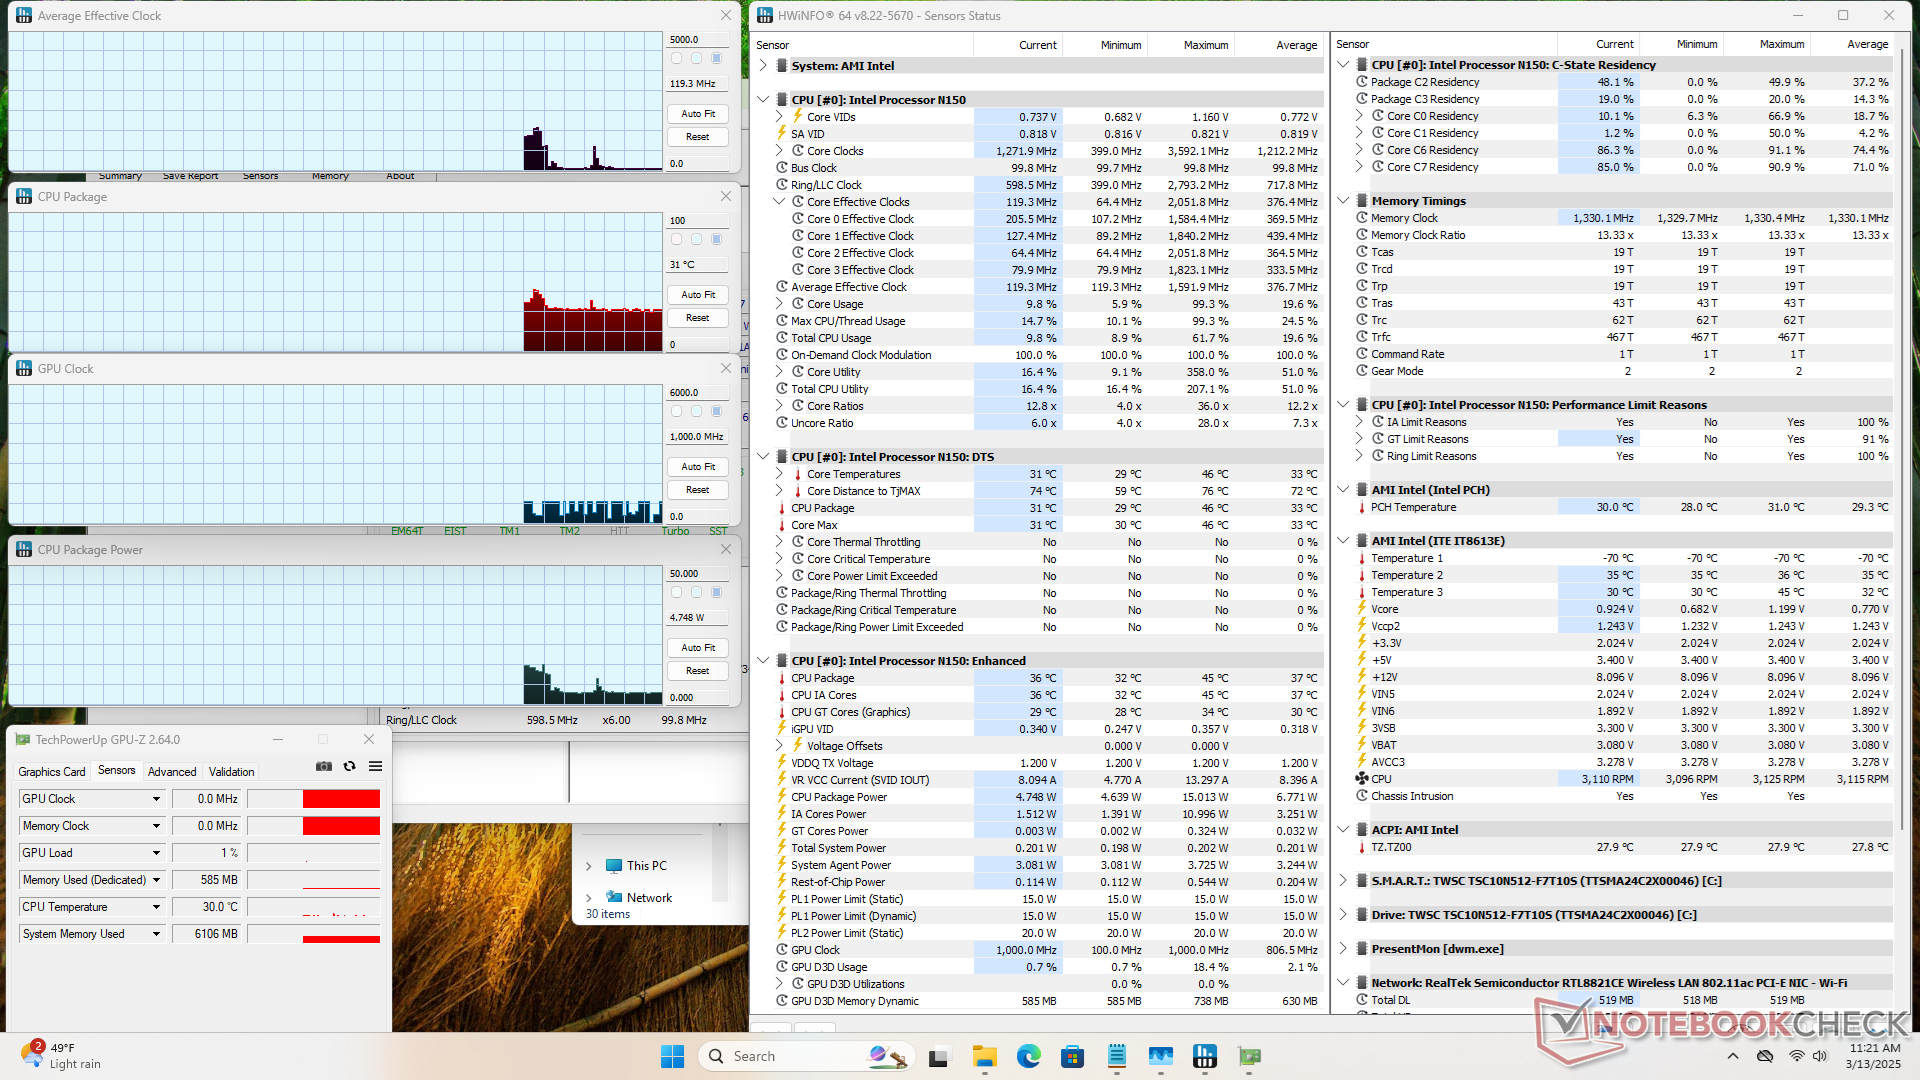This screenshot has height=1080, width=1920.
Task: Show hidden system tray icons chevron
Action: tap(1732, 1056)
